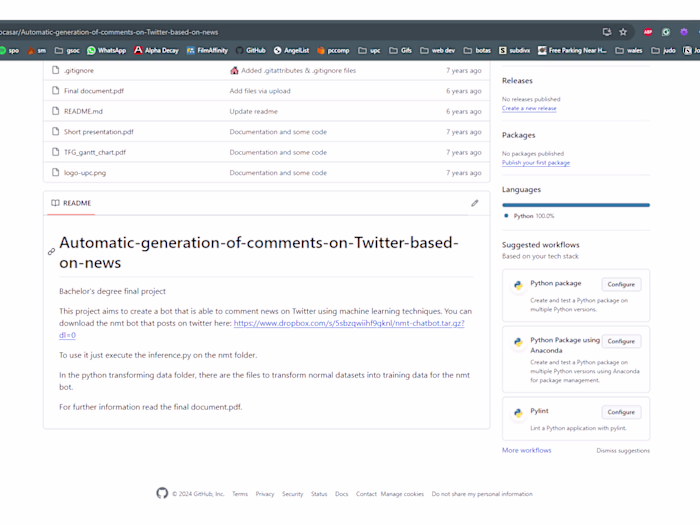The height and width of the screenshot is (525, 700).
Task: Open footer Contact link
Action: [366, 494]
